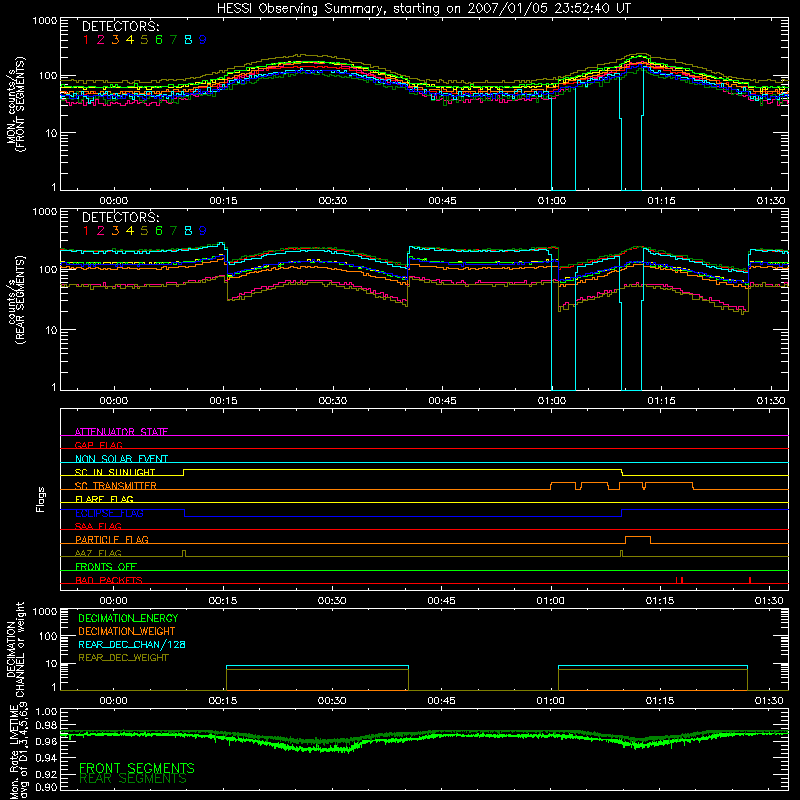Screen dimensions: 800x800
Task: Select the GAP_FLAG label
Action: point(98,445)
